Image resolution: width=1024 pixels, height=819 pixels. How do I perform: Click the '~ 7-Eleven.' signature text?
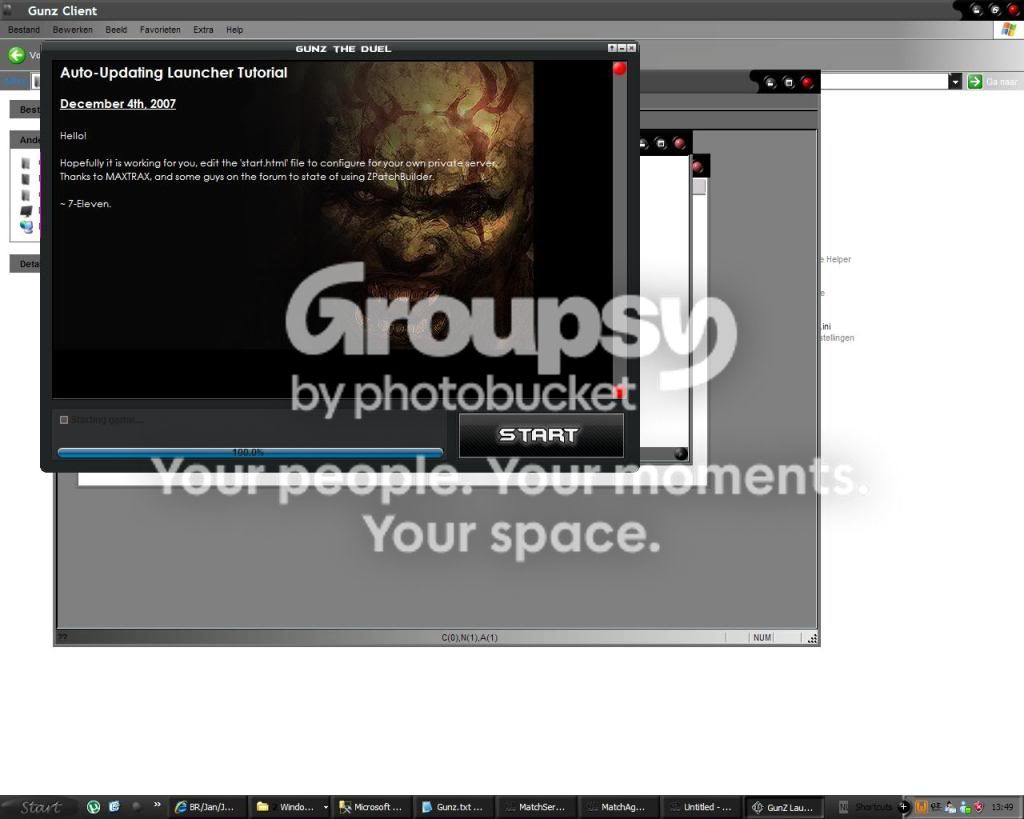click(86, 204)
